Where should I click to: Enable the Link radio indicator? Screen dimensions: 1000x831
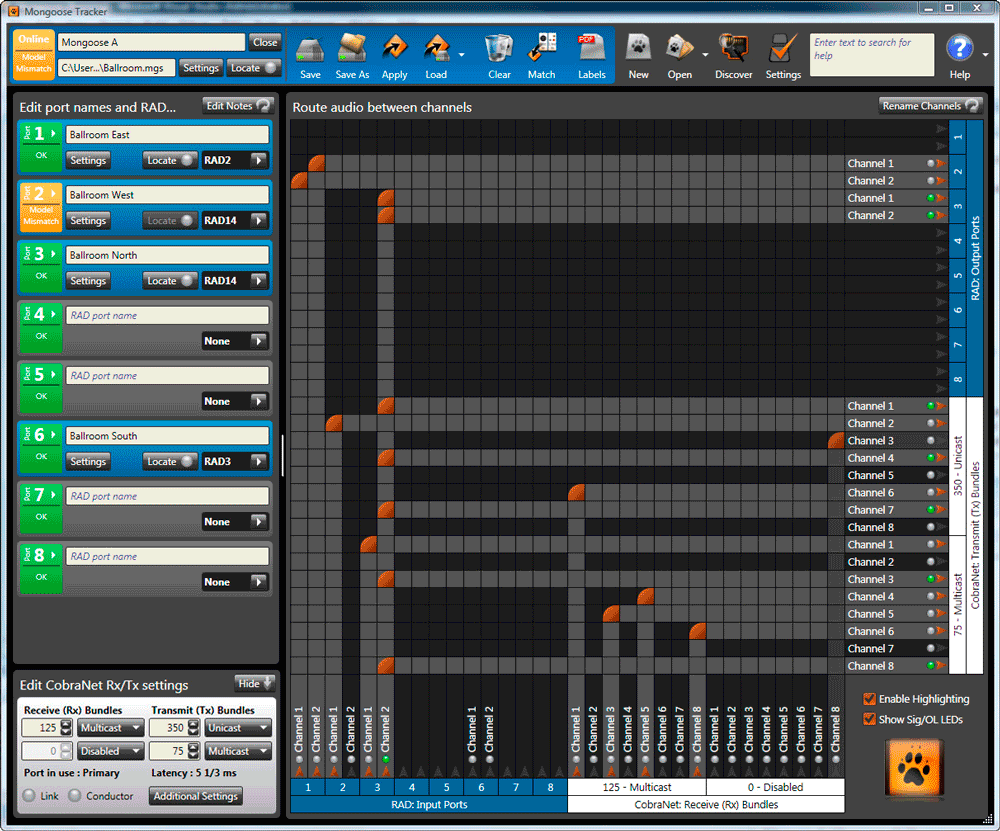click(x=29, y=796)
